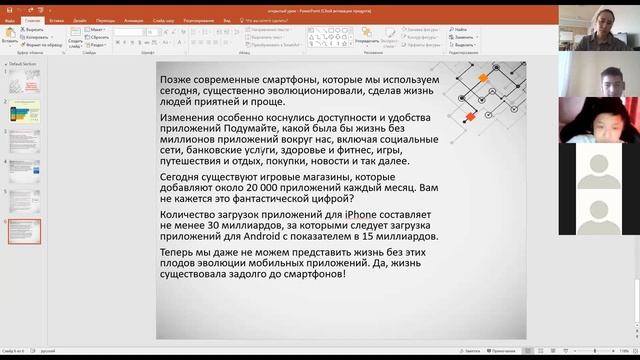Click the Quick Styles (Экспресс-стили) icon
The image size is (640, 360).
(390, 33)
